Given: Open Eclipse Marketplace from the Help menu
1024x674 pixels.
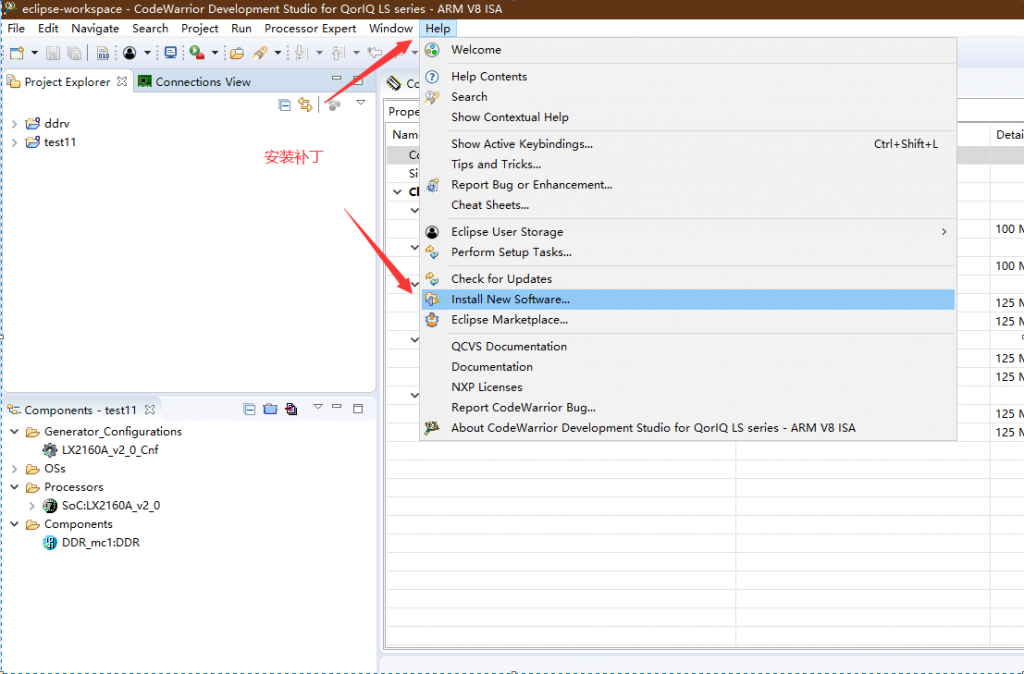Looking at the screenshot, I should (x=688, y=320).
